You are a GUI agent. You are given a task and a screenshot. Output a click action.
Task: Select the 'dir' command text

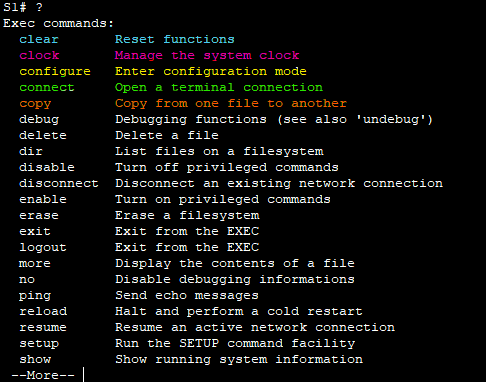(31, 151)
